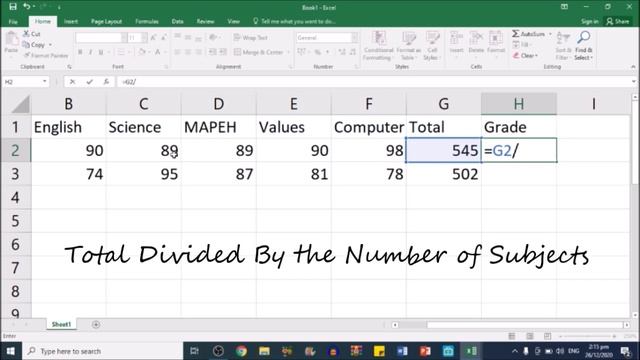The width and height of the screenshot is (640, 360).
Task: Cancel the formula entry with X
Action: [72, 82]
